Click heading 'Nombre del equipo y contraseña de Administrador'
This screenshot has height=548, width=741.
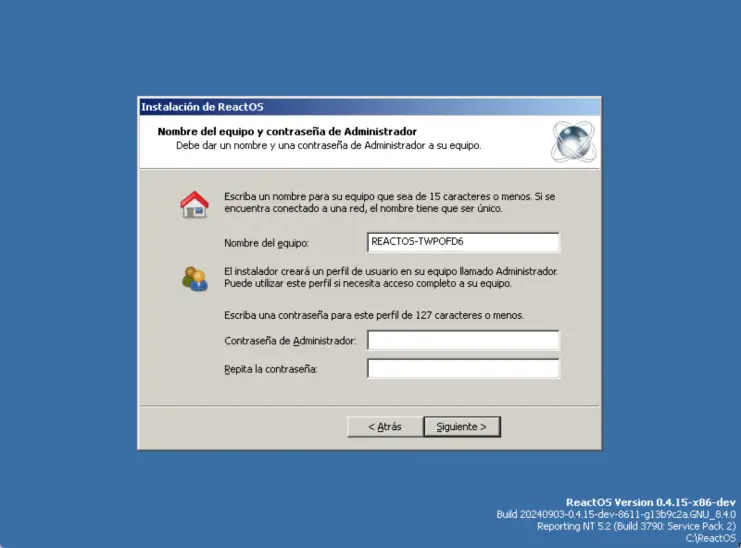point(287,131)
